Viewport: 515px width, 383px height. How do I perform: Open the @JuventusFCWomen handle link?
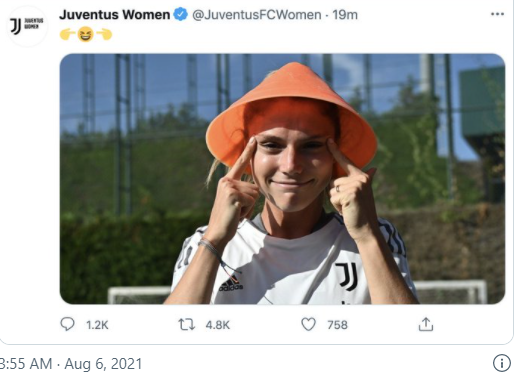257,15
